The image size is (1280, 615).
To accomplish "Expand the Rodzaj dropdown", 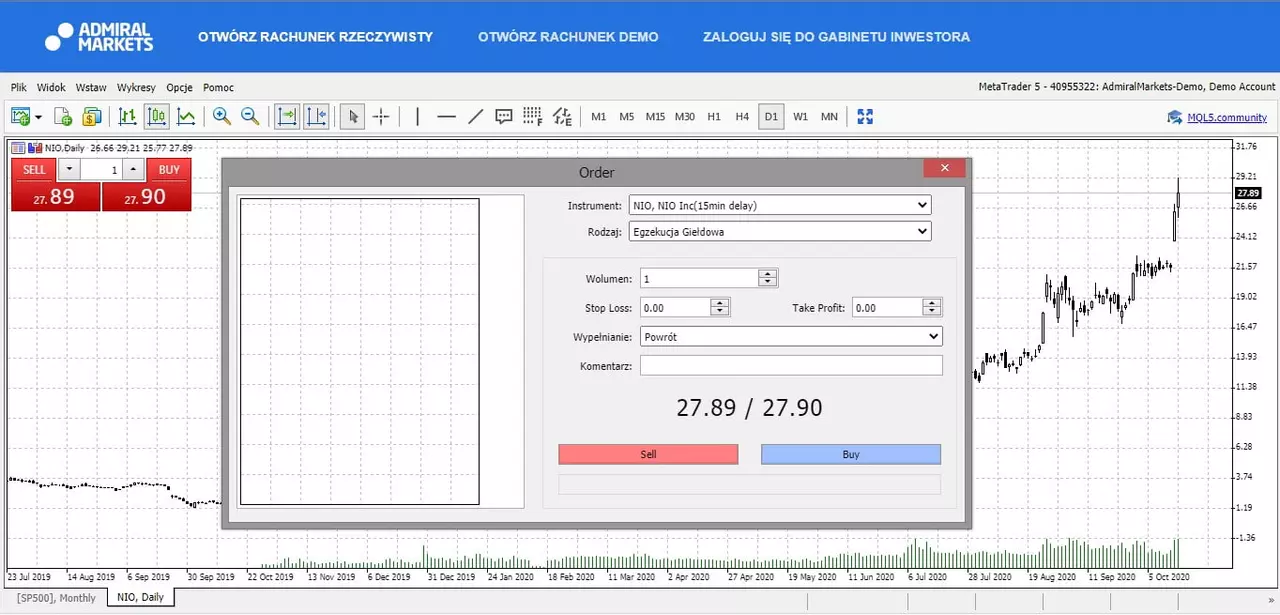I will 779,232.
